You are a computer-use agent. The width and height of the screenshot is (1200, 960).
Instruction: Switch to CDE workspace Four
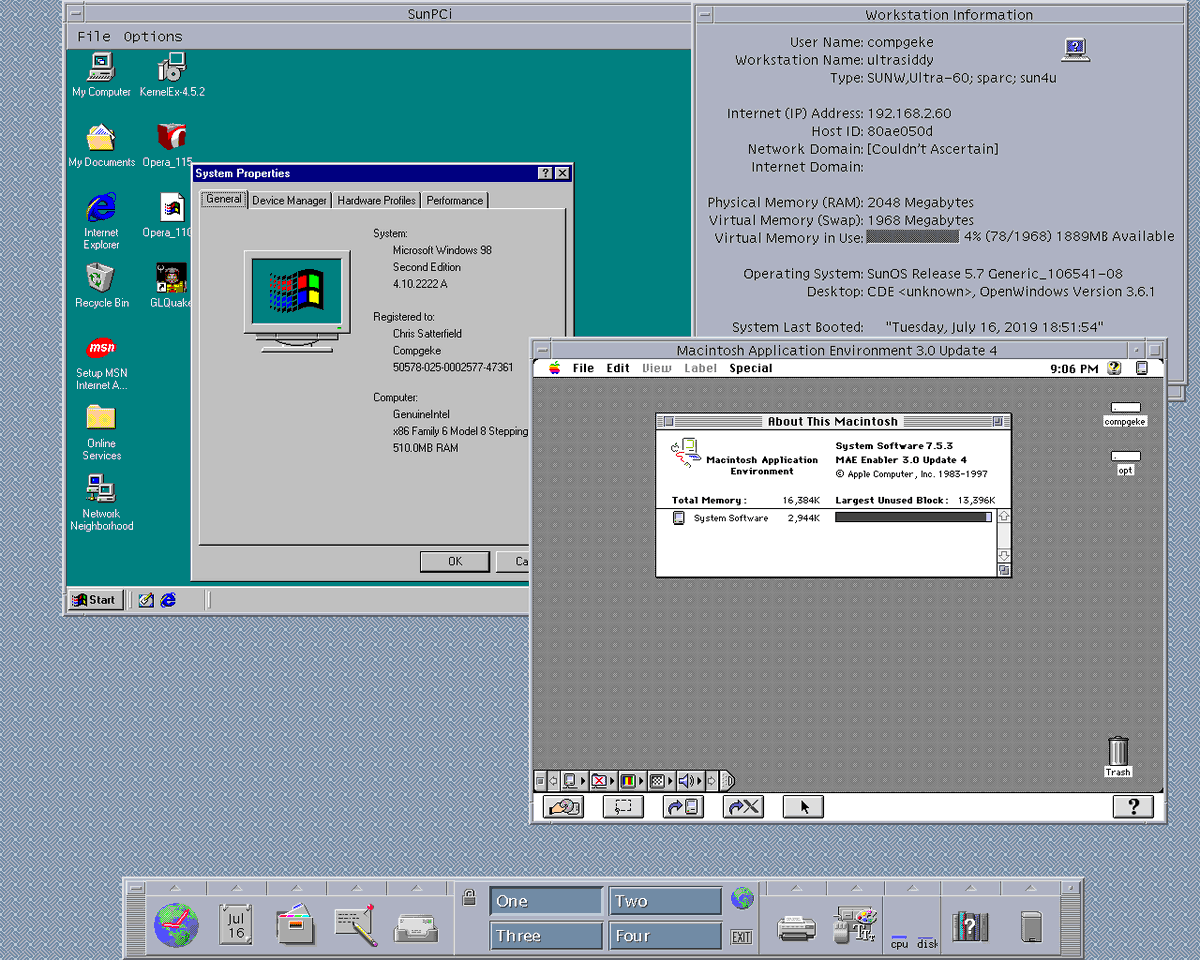(665, 936)
